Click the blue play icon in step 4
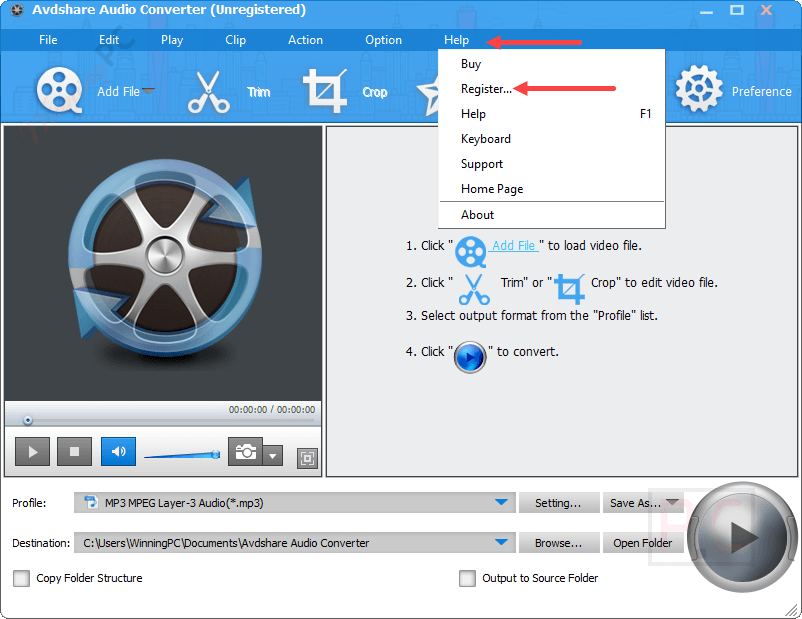The width and height of the screenshot is (802, 619). [470, 357]
